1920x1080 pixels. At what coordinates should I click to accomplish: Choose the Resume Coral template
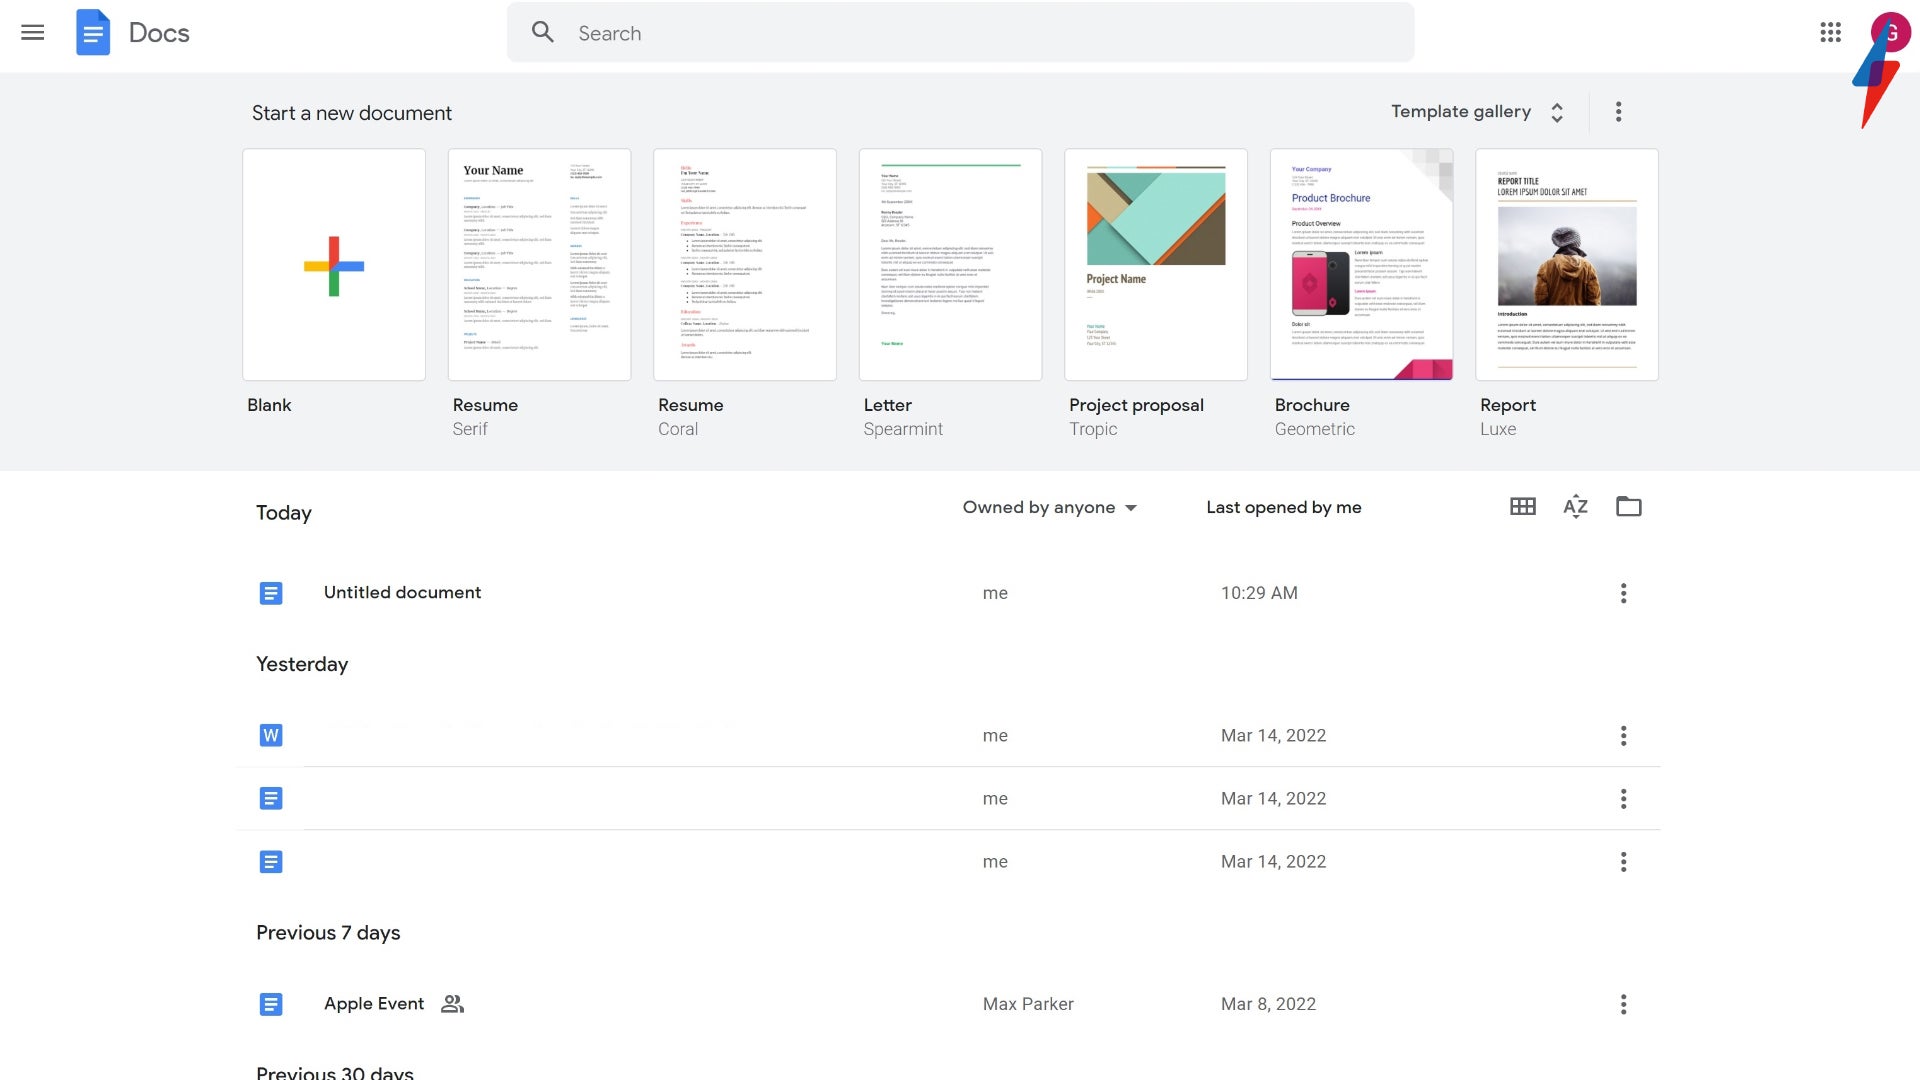[745, 265]
